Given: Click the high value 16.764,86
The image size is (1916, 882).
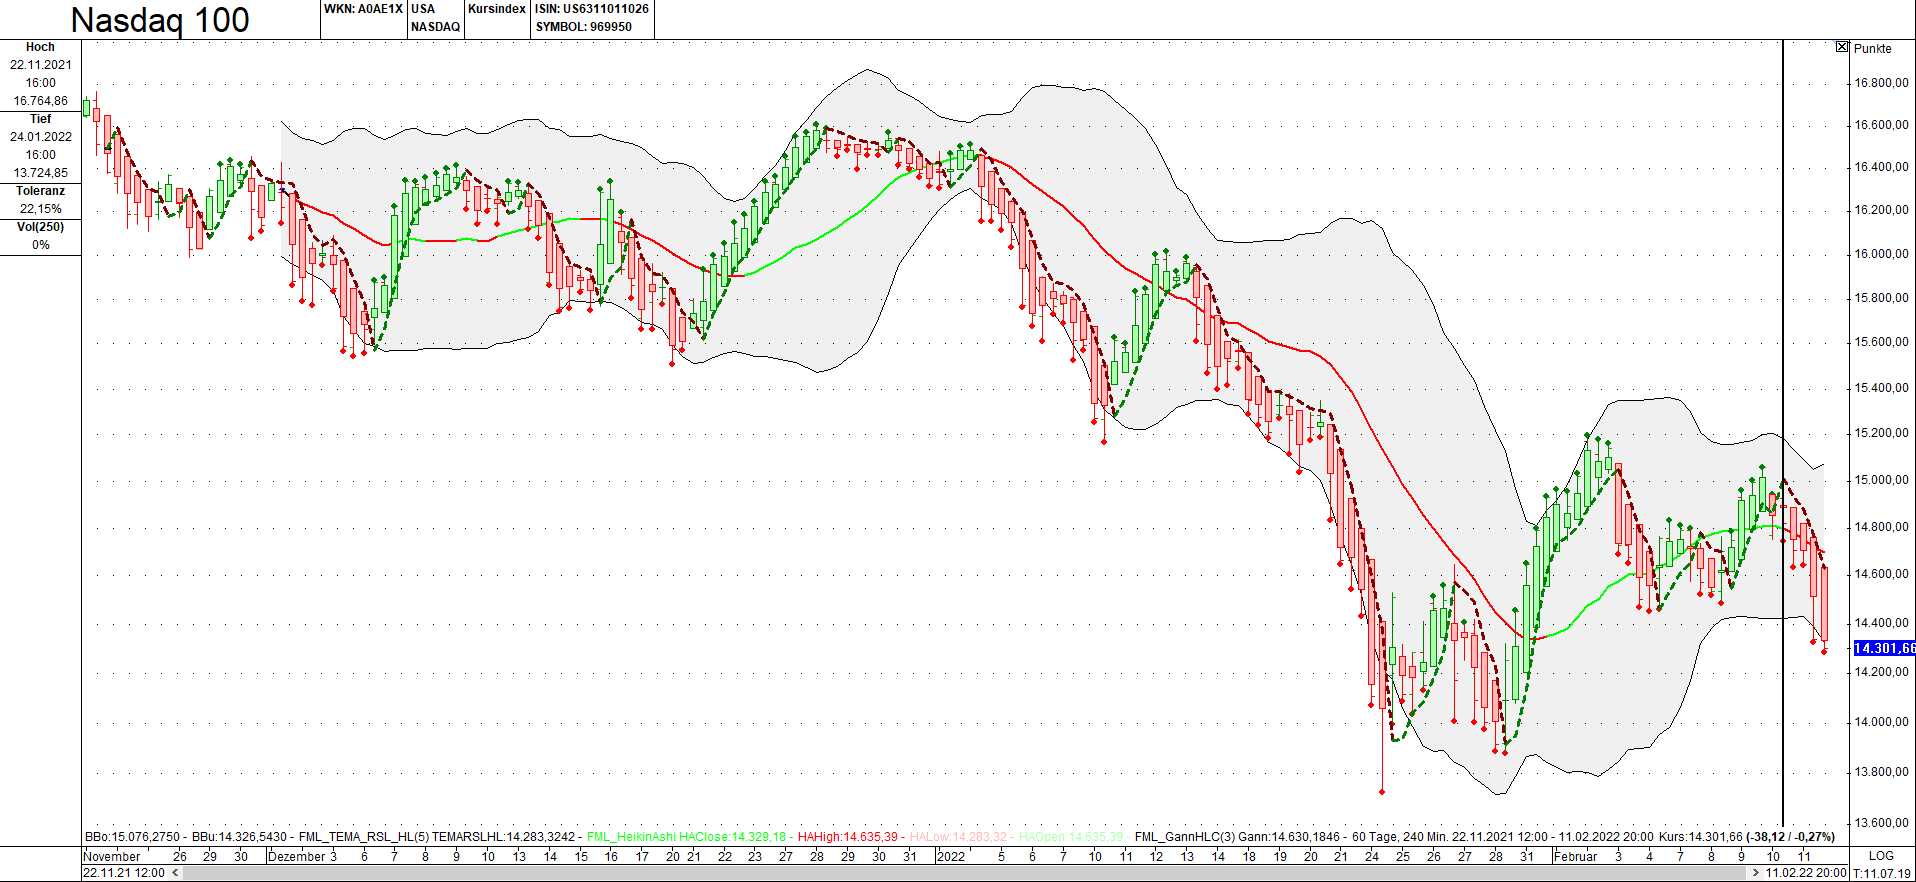Looking at the screenshot, I should click(x=41, y=101).
